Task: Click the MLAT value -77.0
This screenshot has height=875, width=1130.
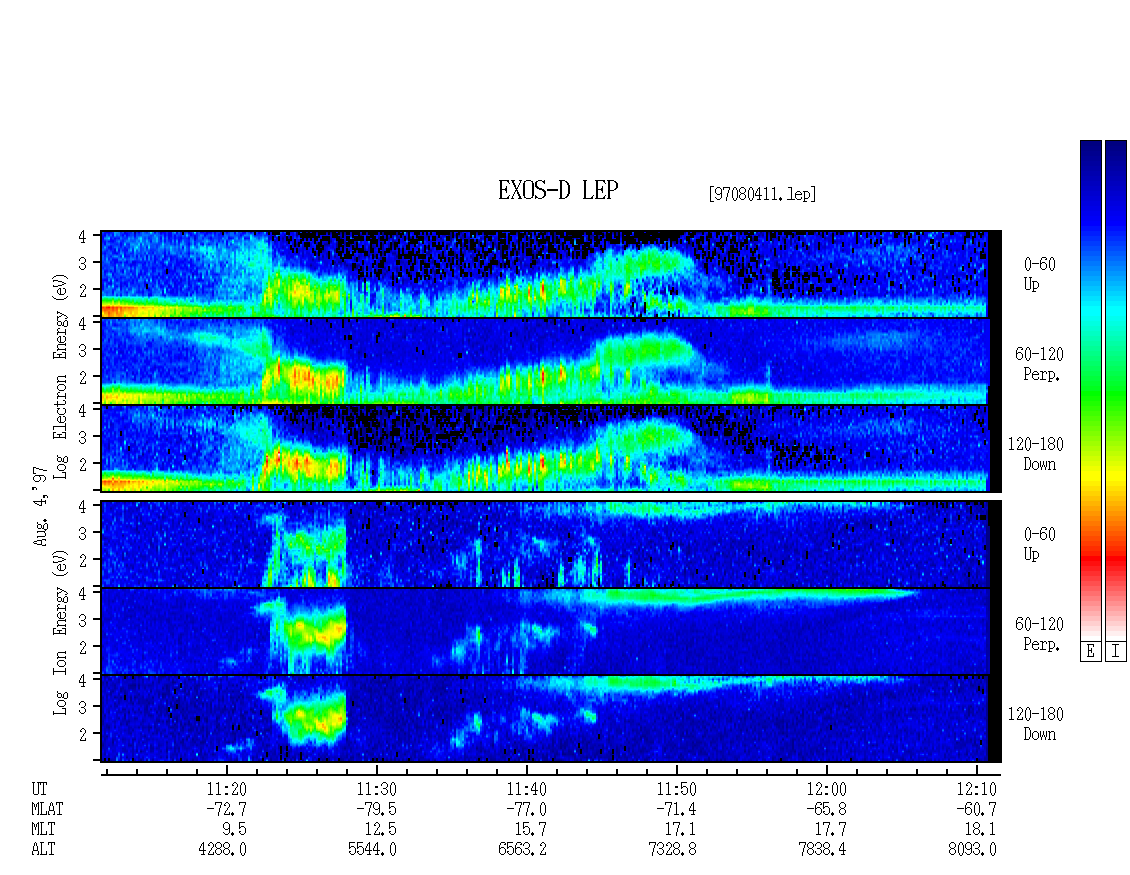Action: [x=526, y=809]
